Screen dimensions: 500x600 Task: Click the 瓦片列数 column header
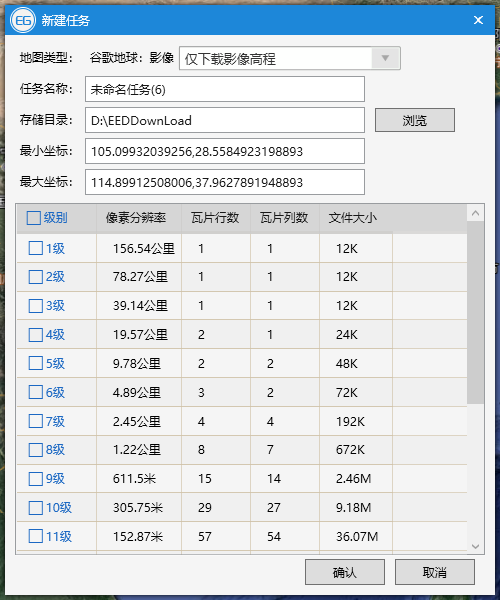point(285,218)
